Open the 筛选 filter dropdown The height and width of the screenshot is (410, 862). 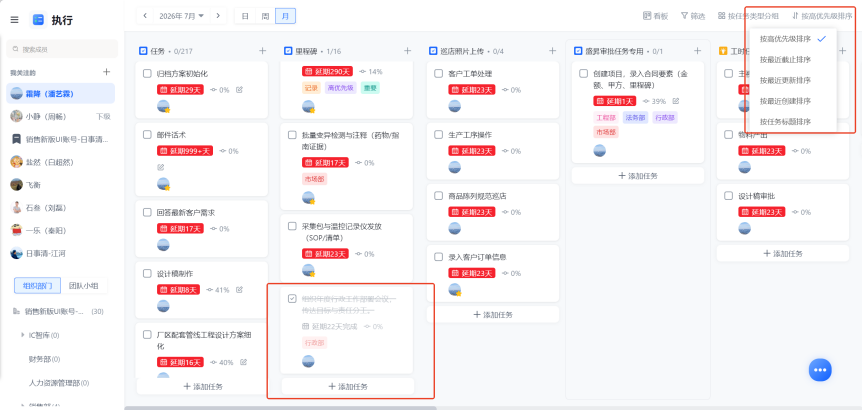pyautogui.click(x=693, y=16)
